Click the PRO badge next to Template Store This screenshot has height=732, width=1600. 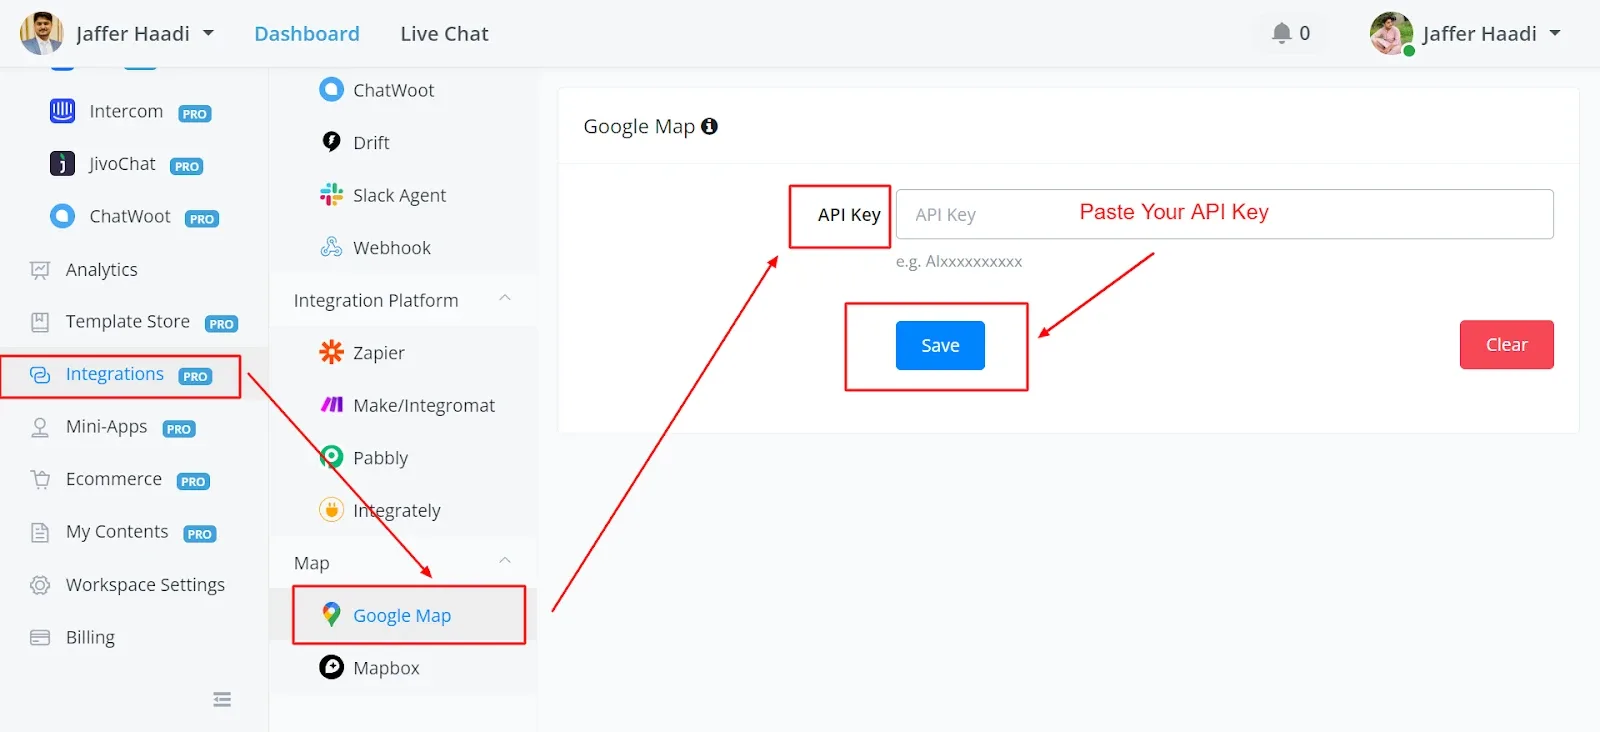221,324
